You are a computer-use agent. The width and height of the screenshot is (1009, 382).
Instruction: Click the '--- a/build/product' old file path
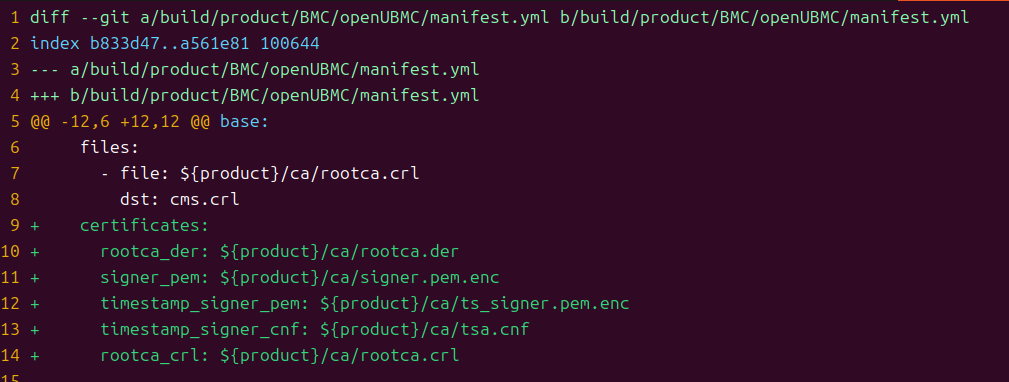pyautogui.click(x=255, y=69)
